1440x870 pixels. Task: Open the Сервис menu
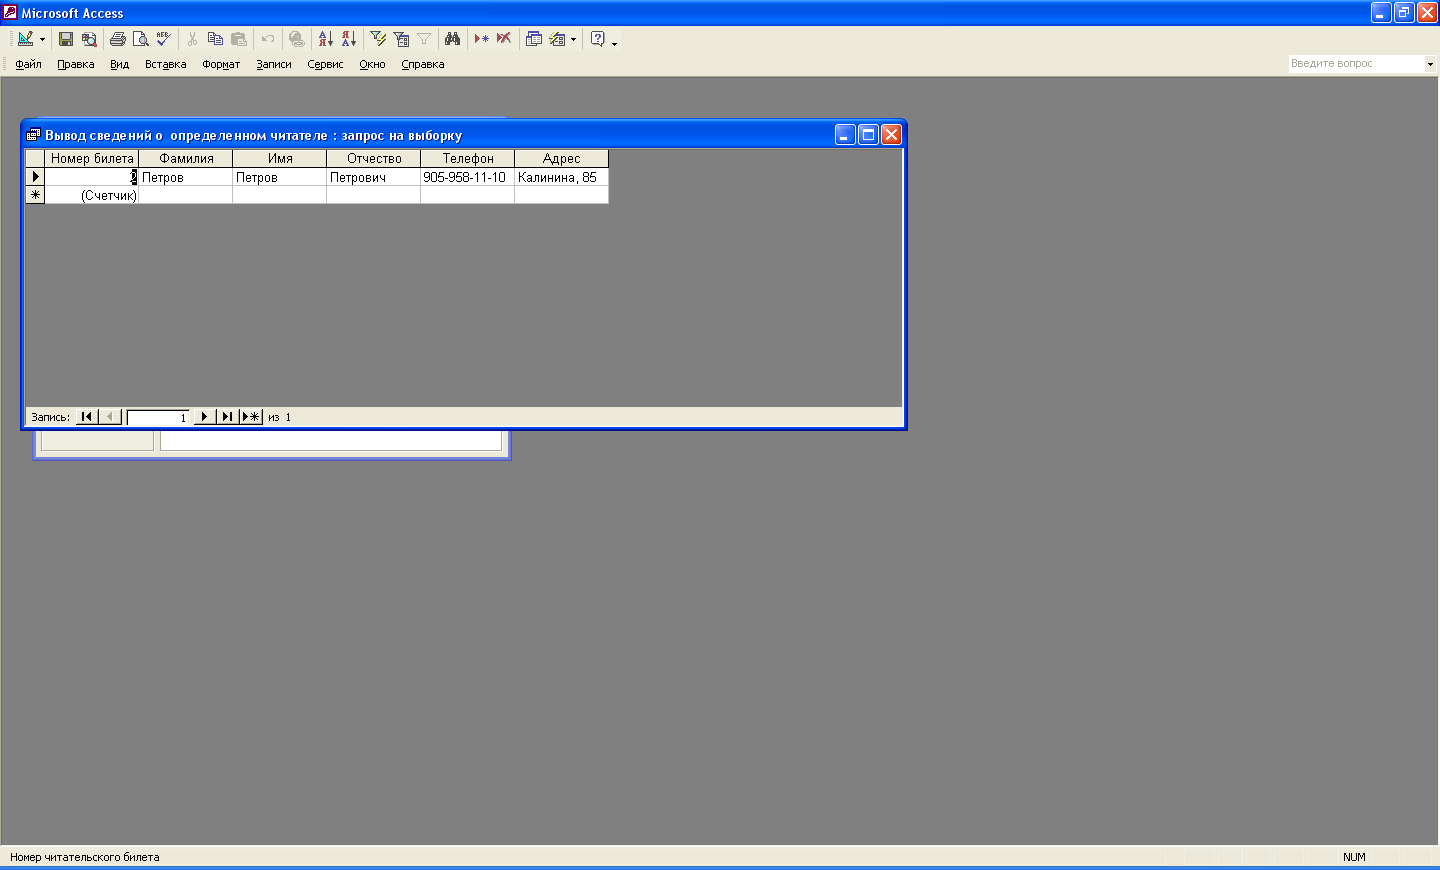(x=325, y=64)
